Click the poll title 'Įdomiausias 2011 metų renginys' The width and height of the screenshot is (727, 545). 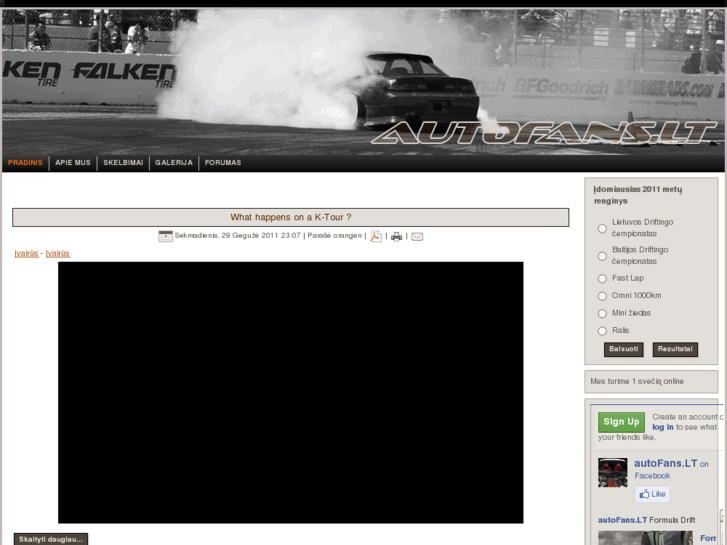[x=638, y=195]
